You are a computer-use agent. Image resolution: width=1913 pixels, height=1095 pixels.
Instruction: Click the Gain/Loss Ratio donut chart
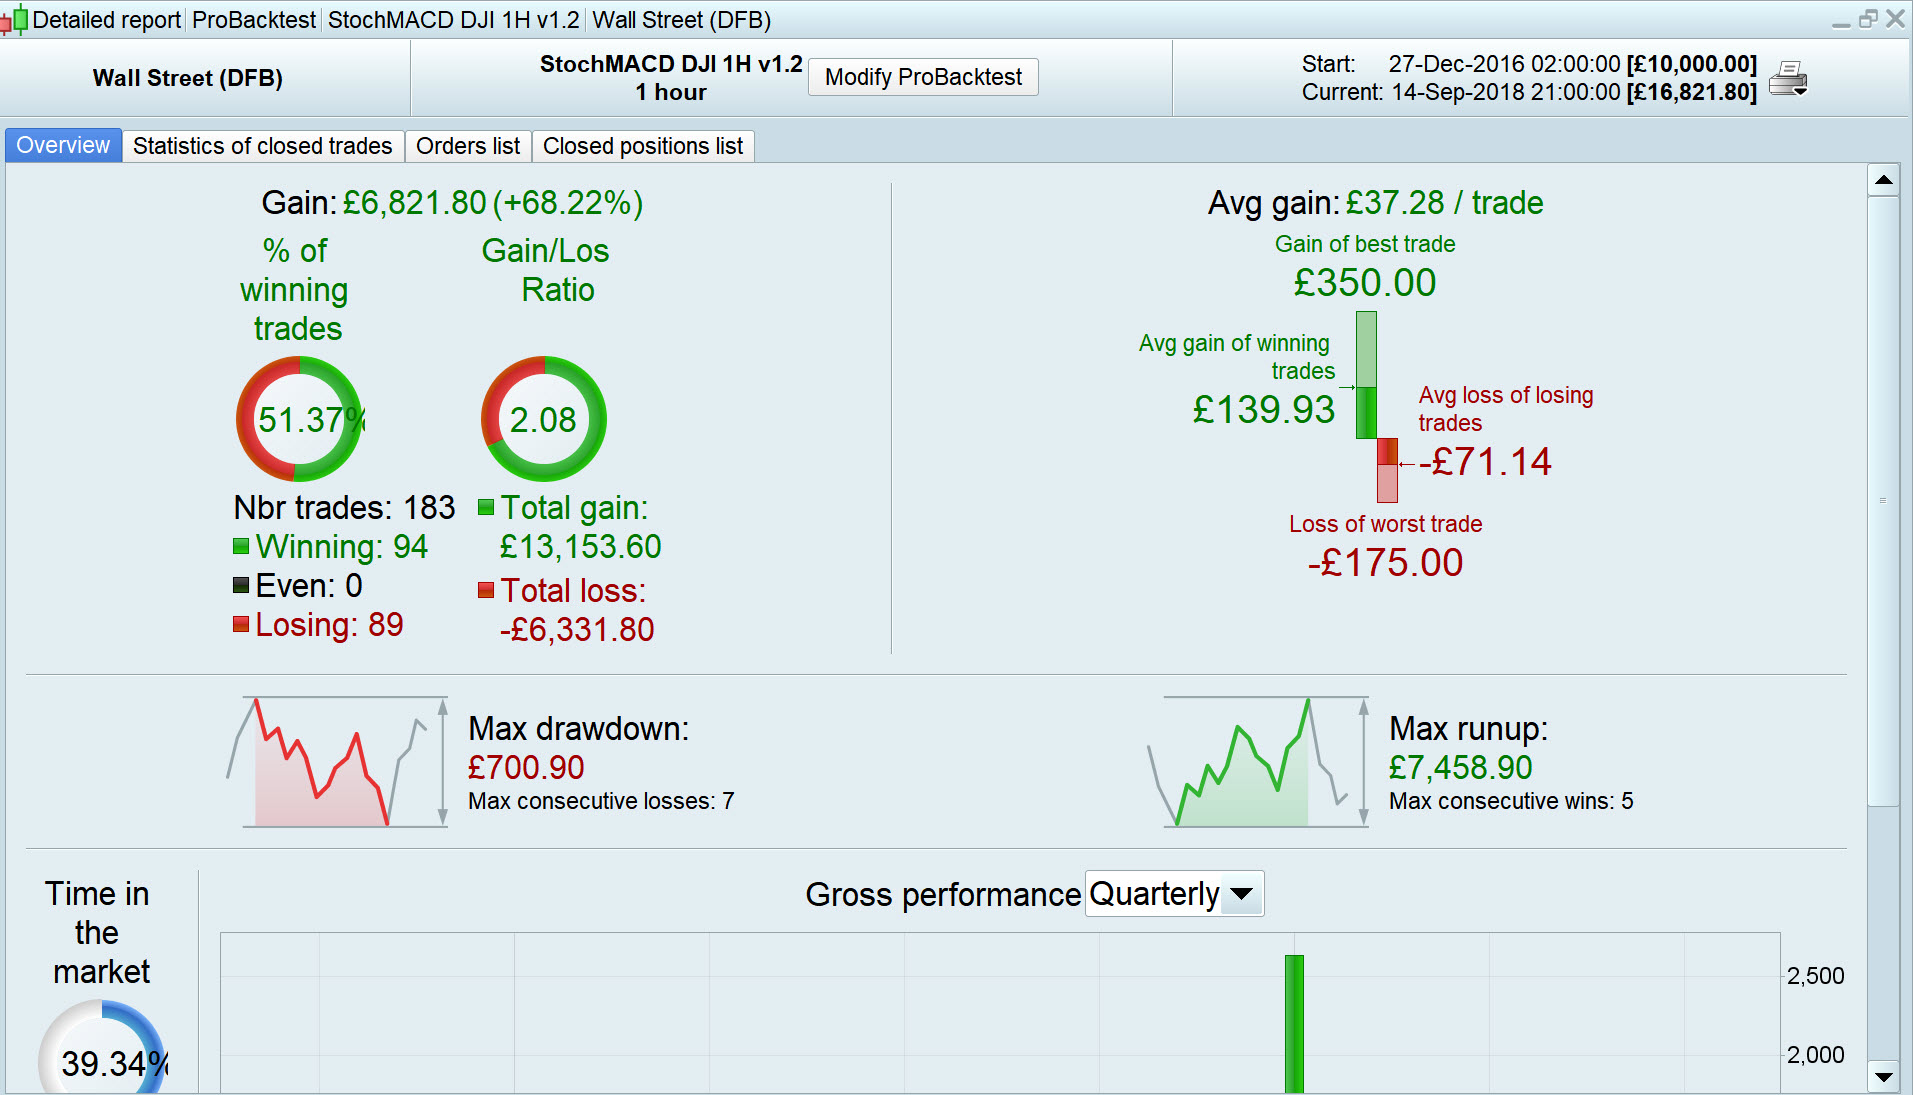pyautogui.click(x=544, y=419)
